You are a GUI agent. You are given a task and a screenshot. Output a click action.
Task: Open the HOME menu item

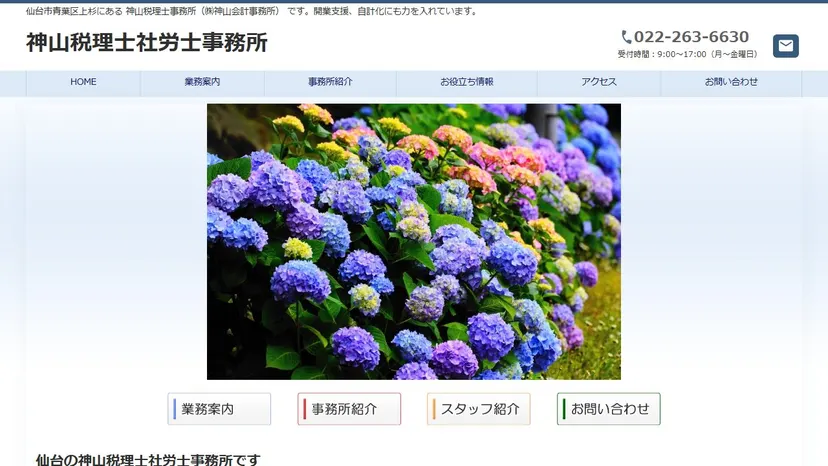pos(83,82)
